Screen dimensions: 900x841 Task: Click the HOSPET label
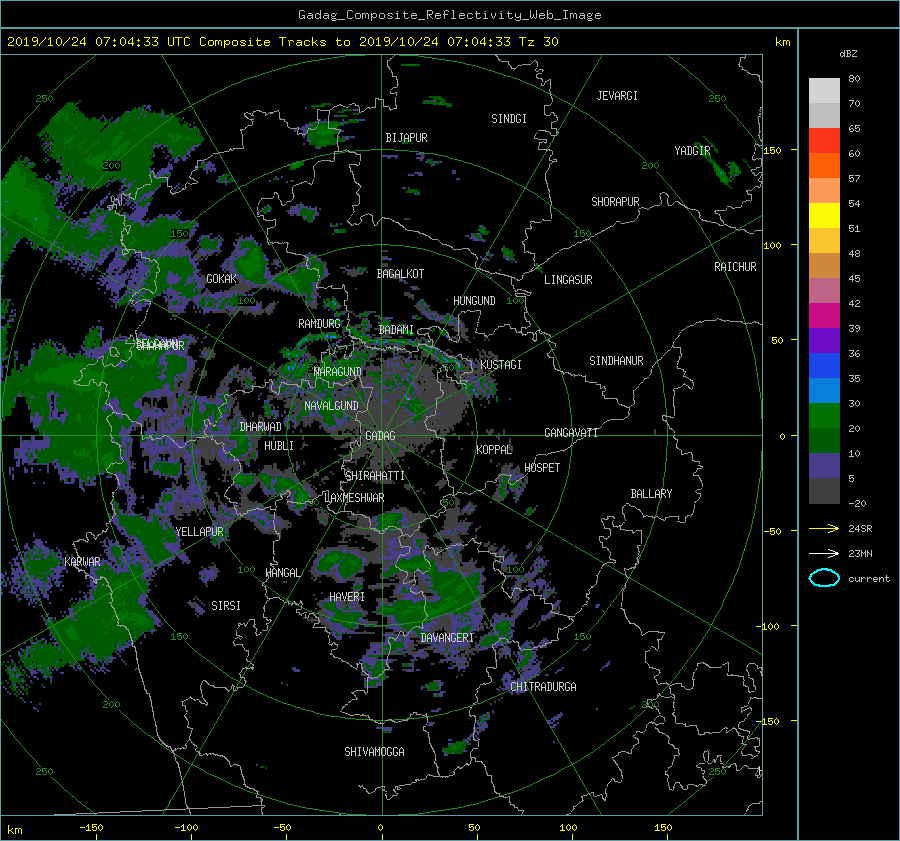[542, 468]
